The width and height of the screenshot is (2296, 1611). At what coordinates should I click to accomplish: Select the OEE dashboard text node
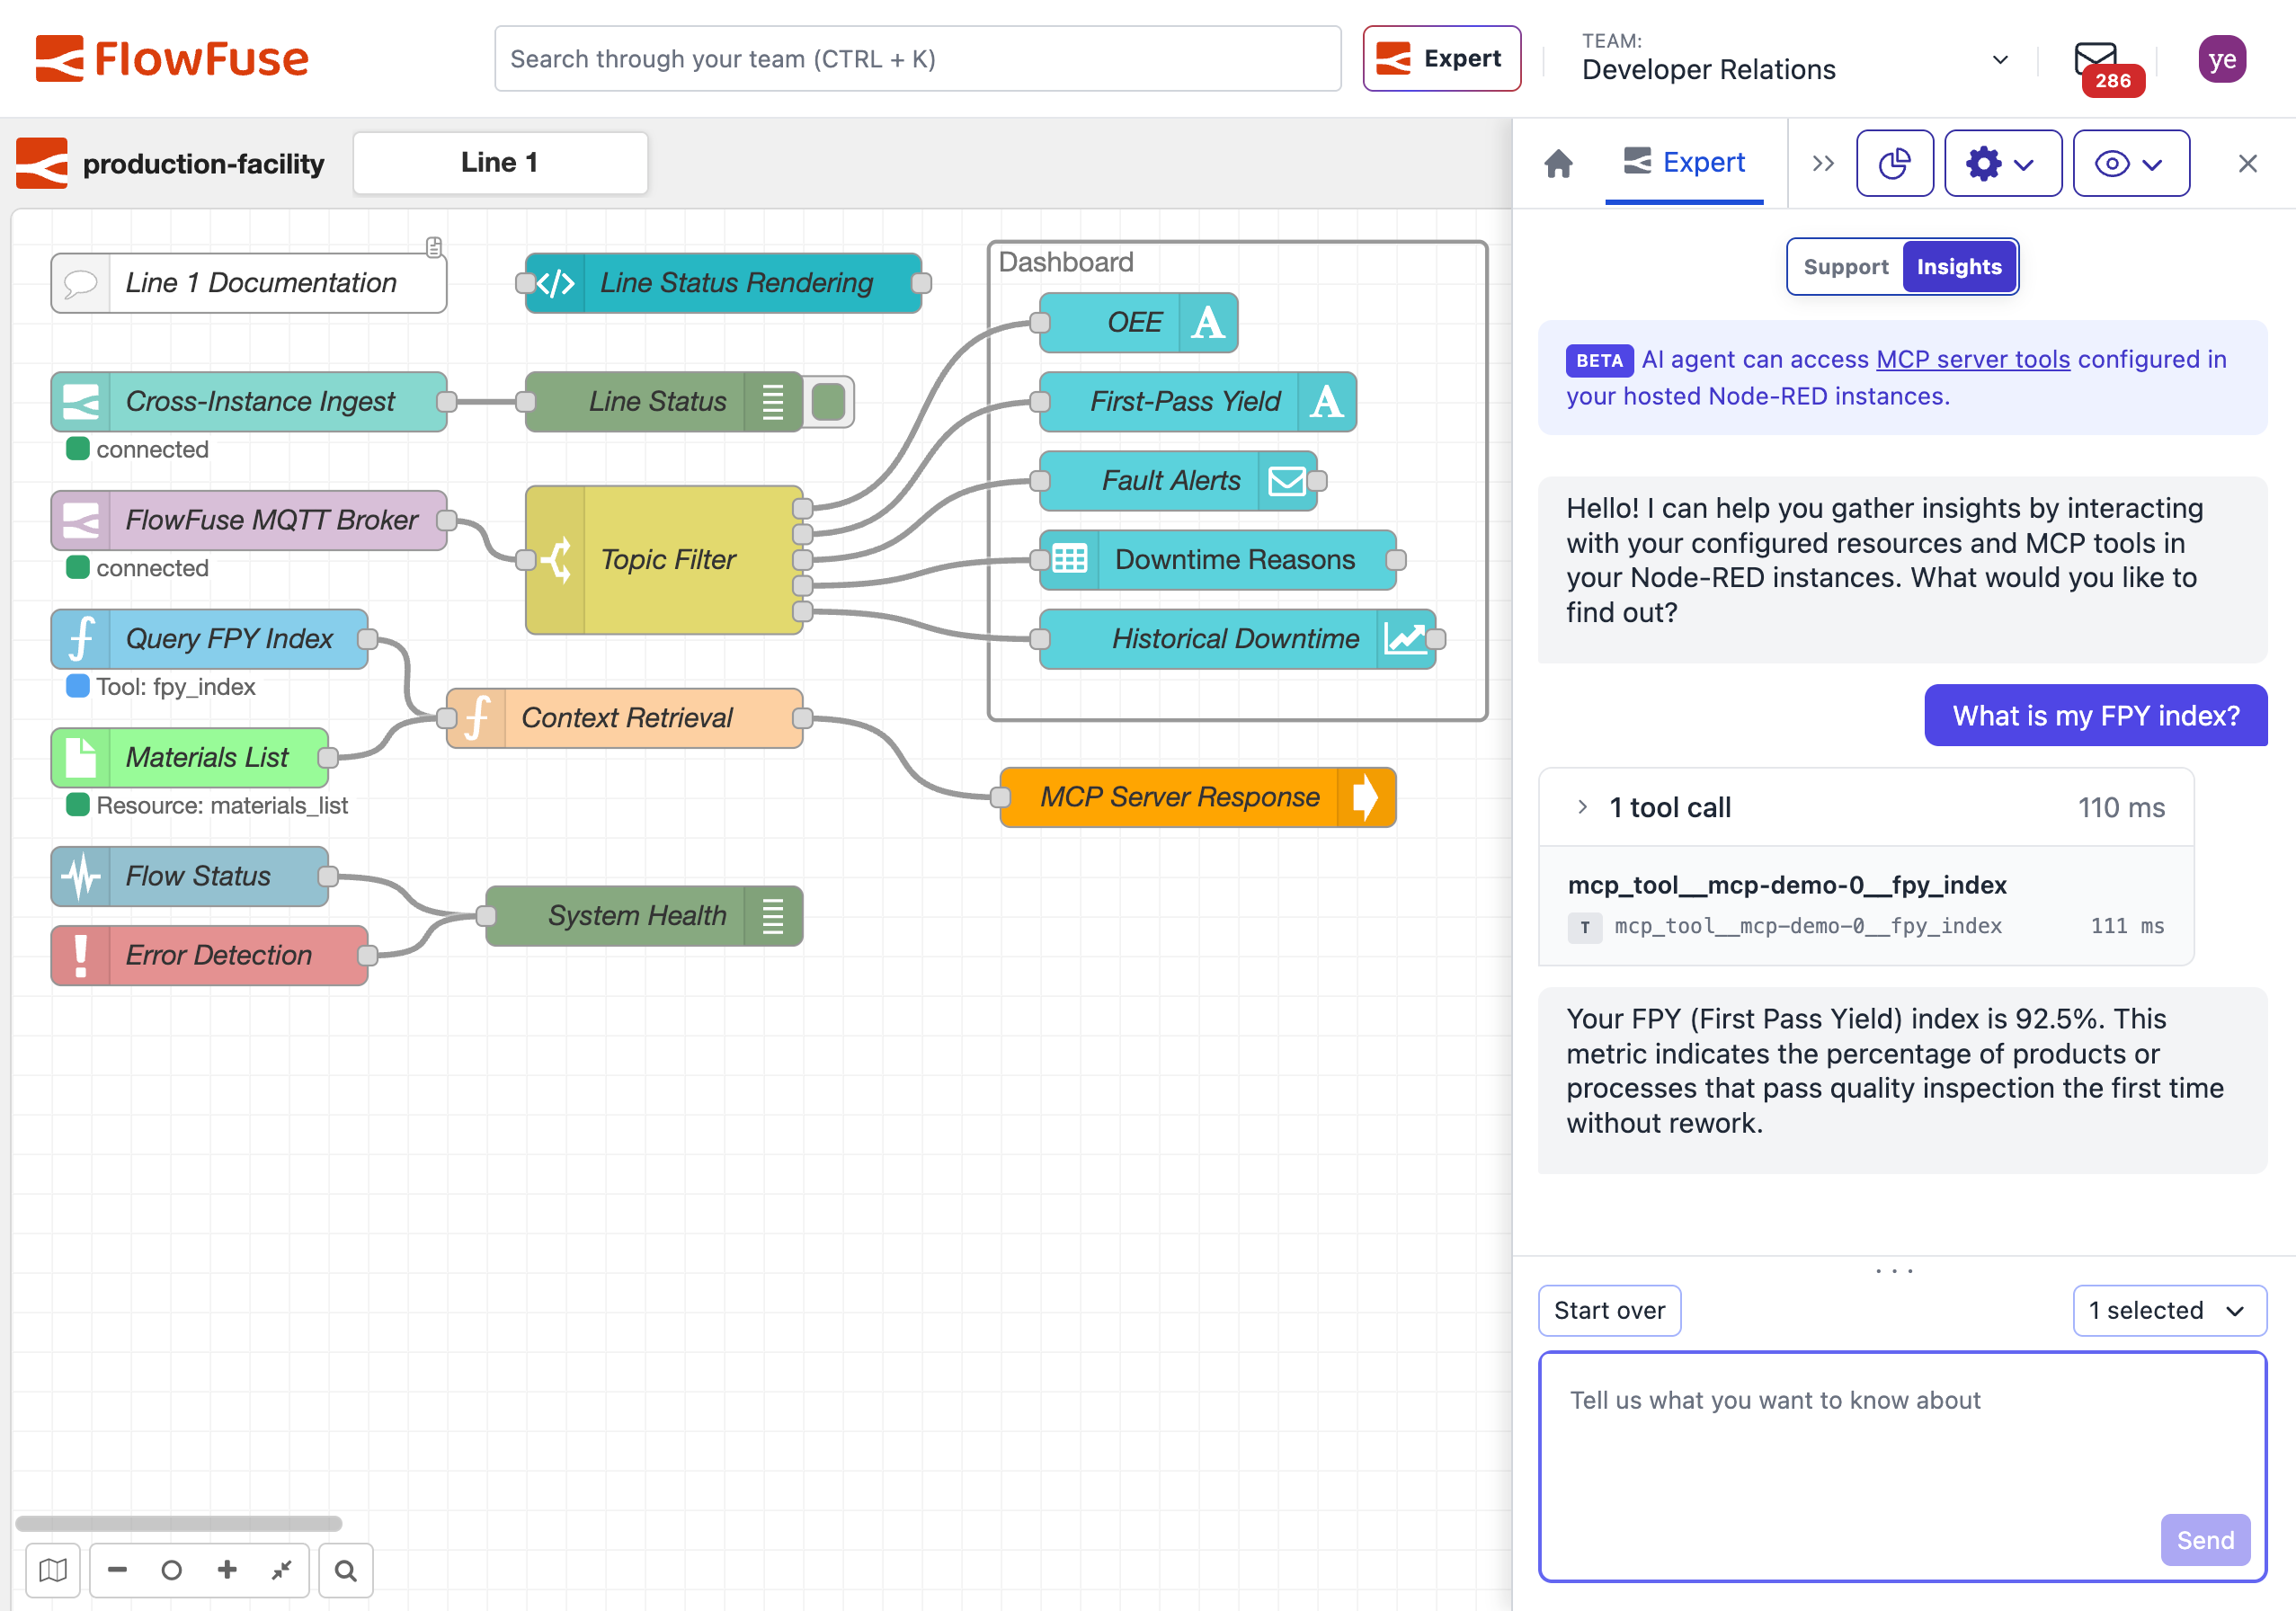(x=1138, y=323)
